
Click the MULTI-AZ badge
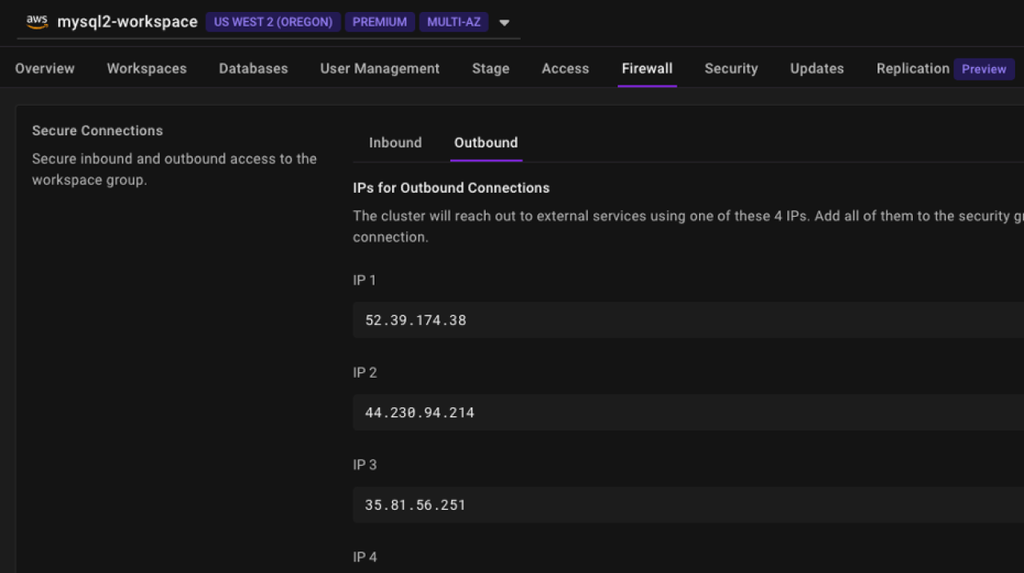coord(454,22)
